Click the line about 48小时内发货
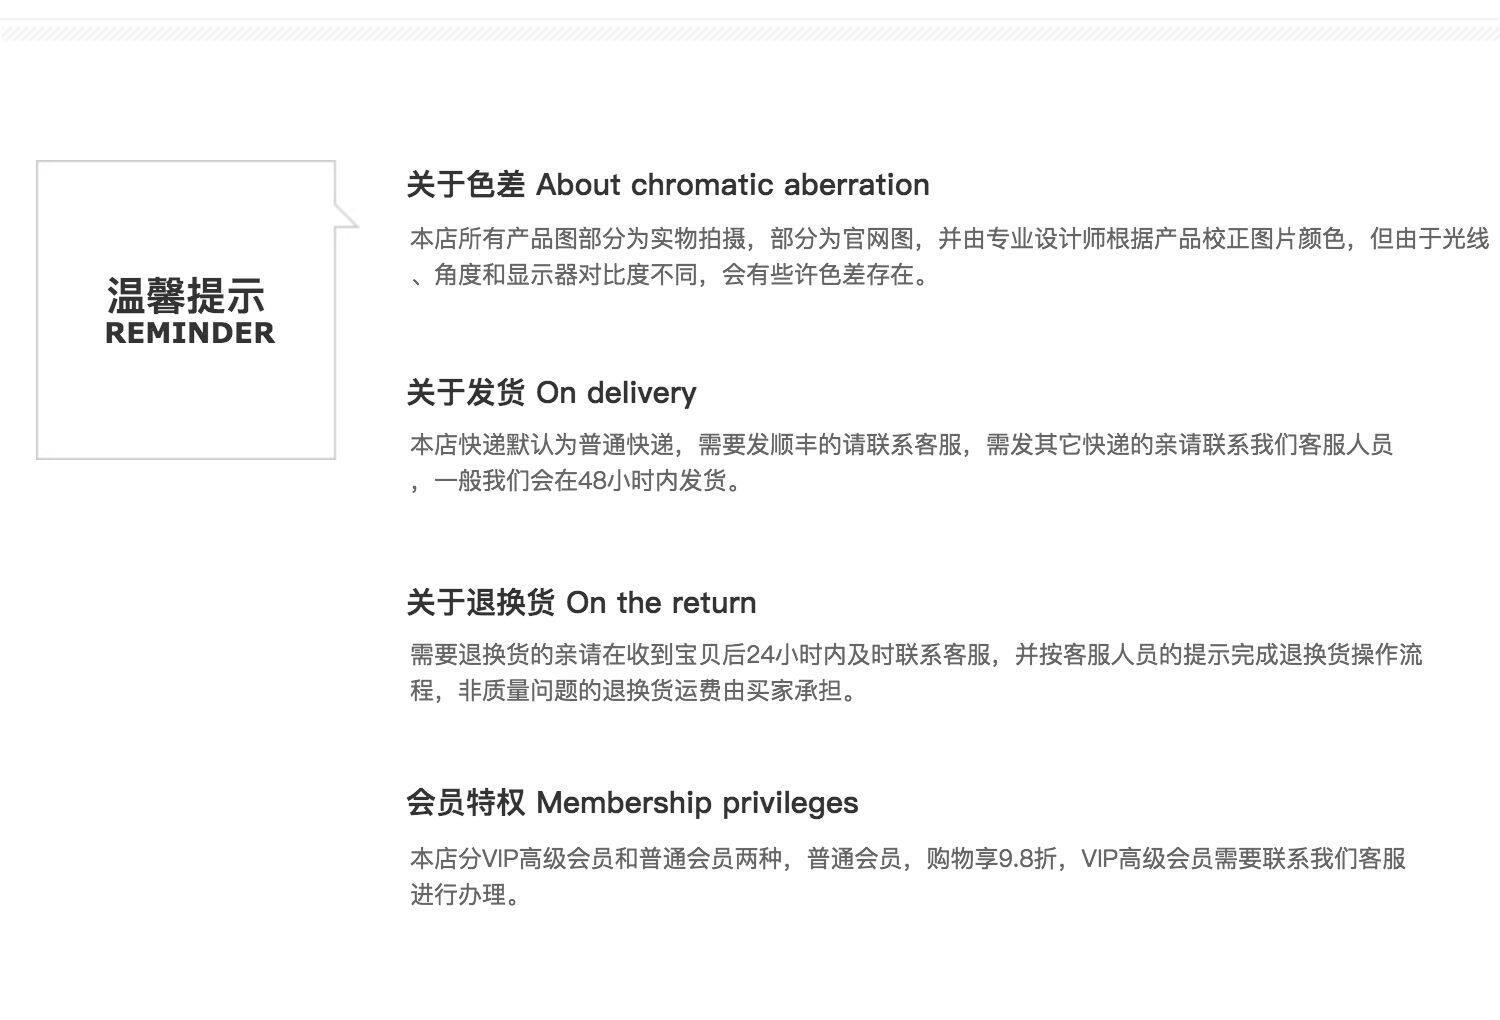This screenshot has height=1020, width=1500. coord(578,481)
